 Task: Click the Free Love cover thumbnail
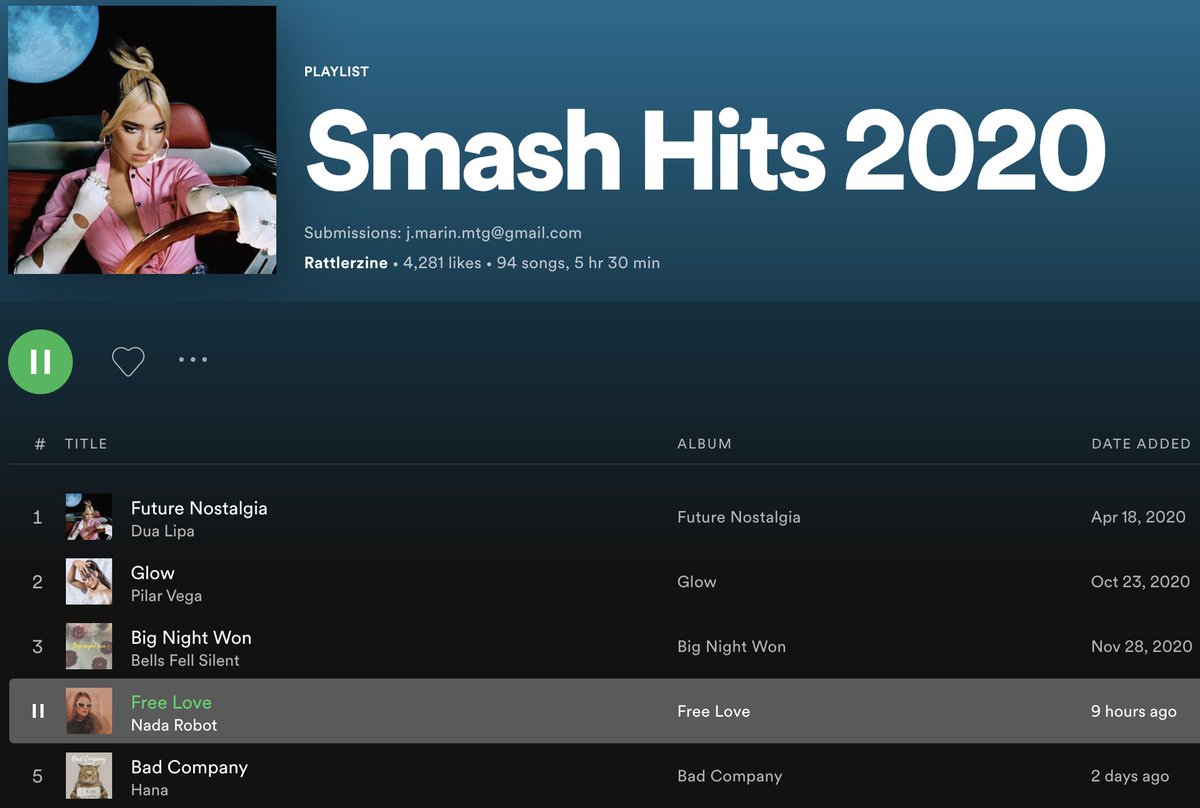coord(89,711)
